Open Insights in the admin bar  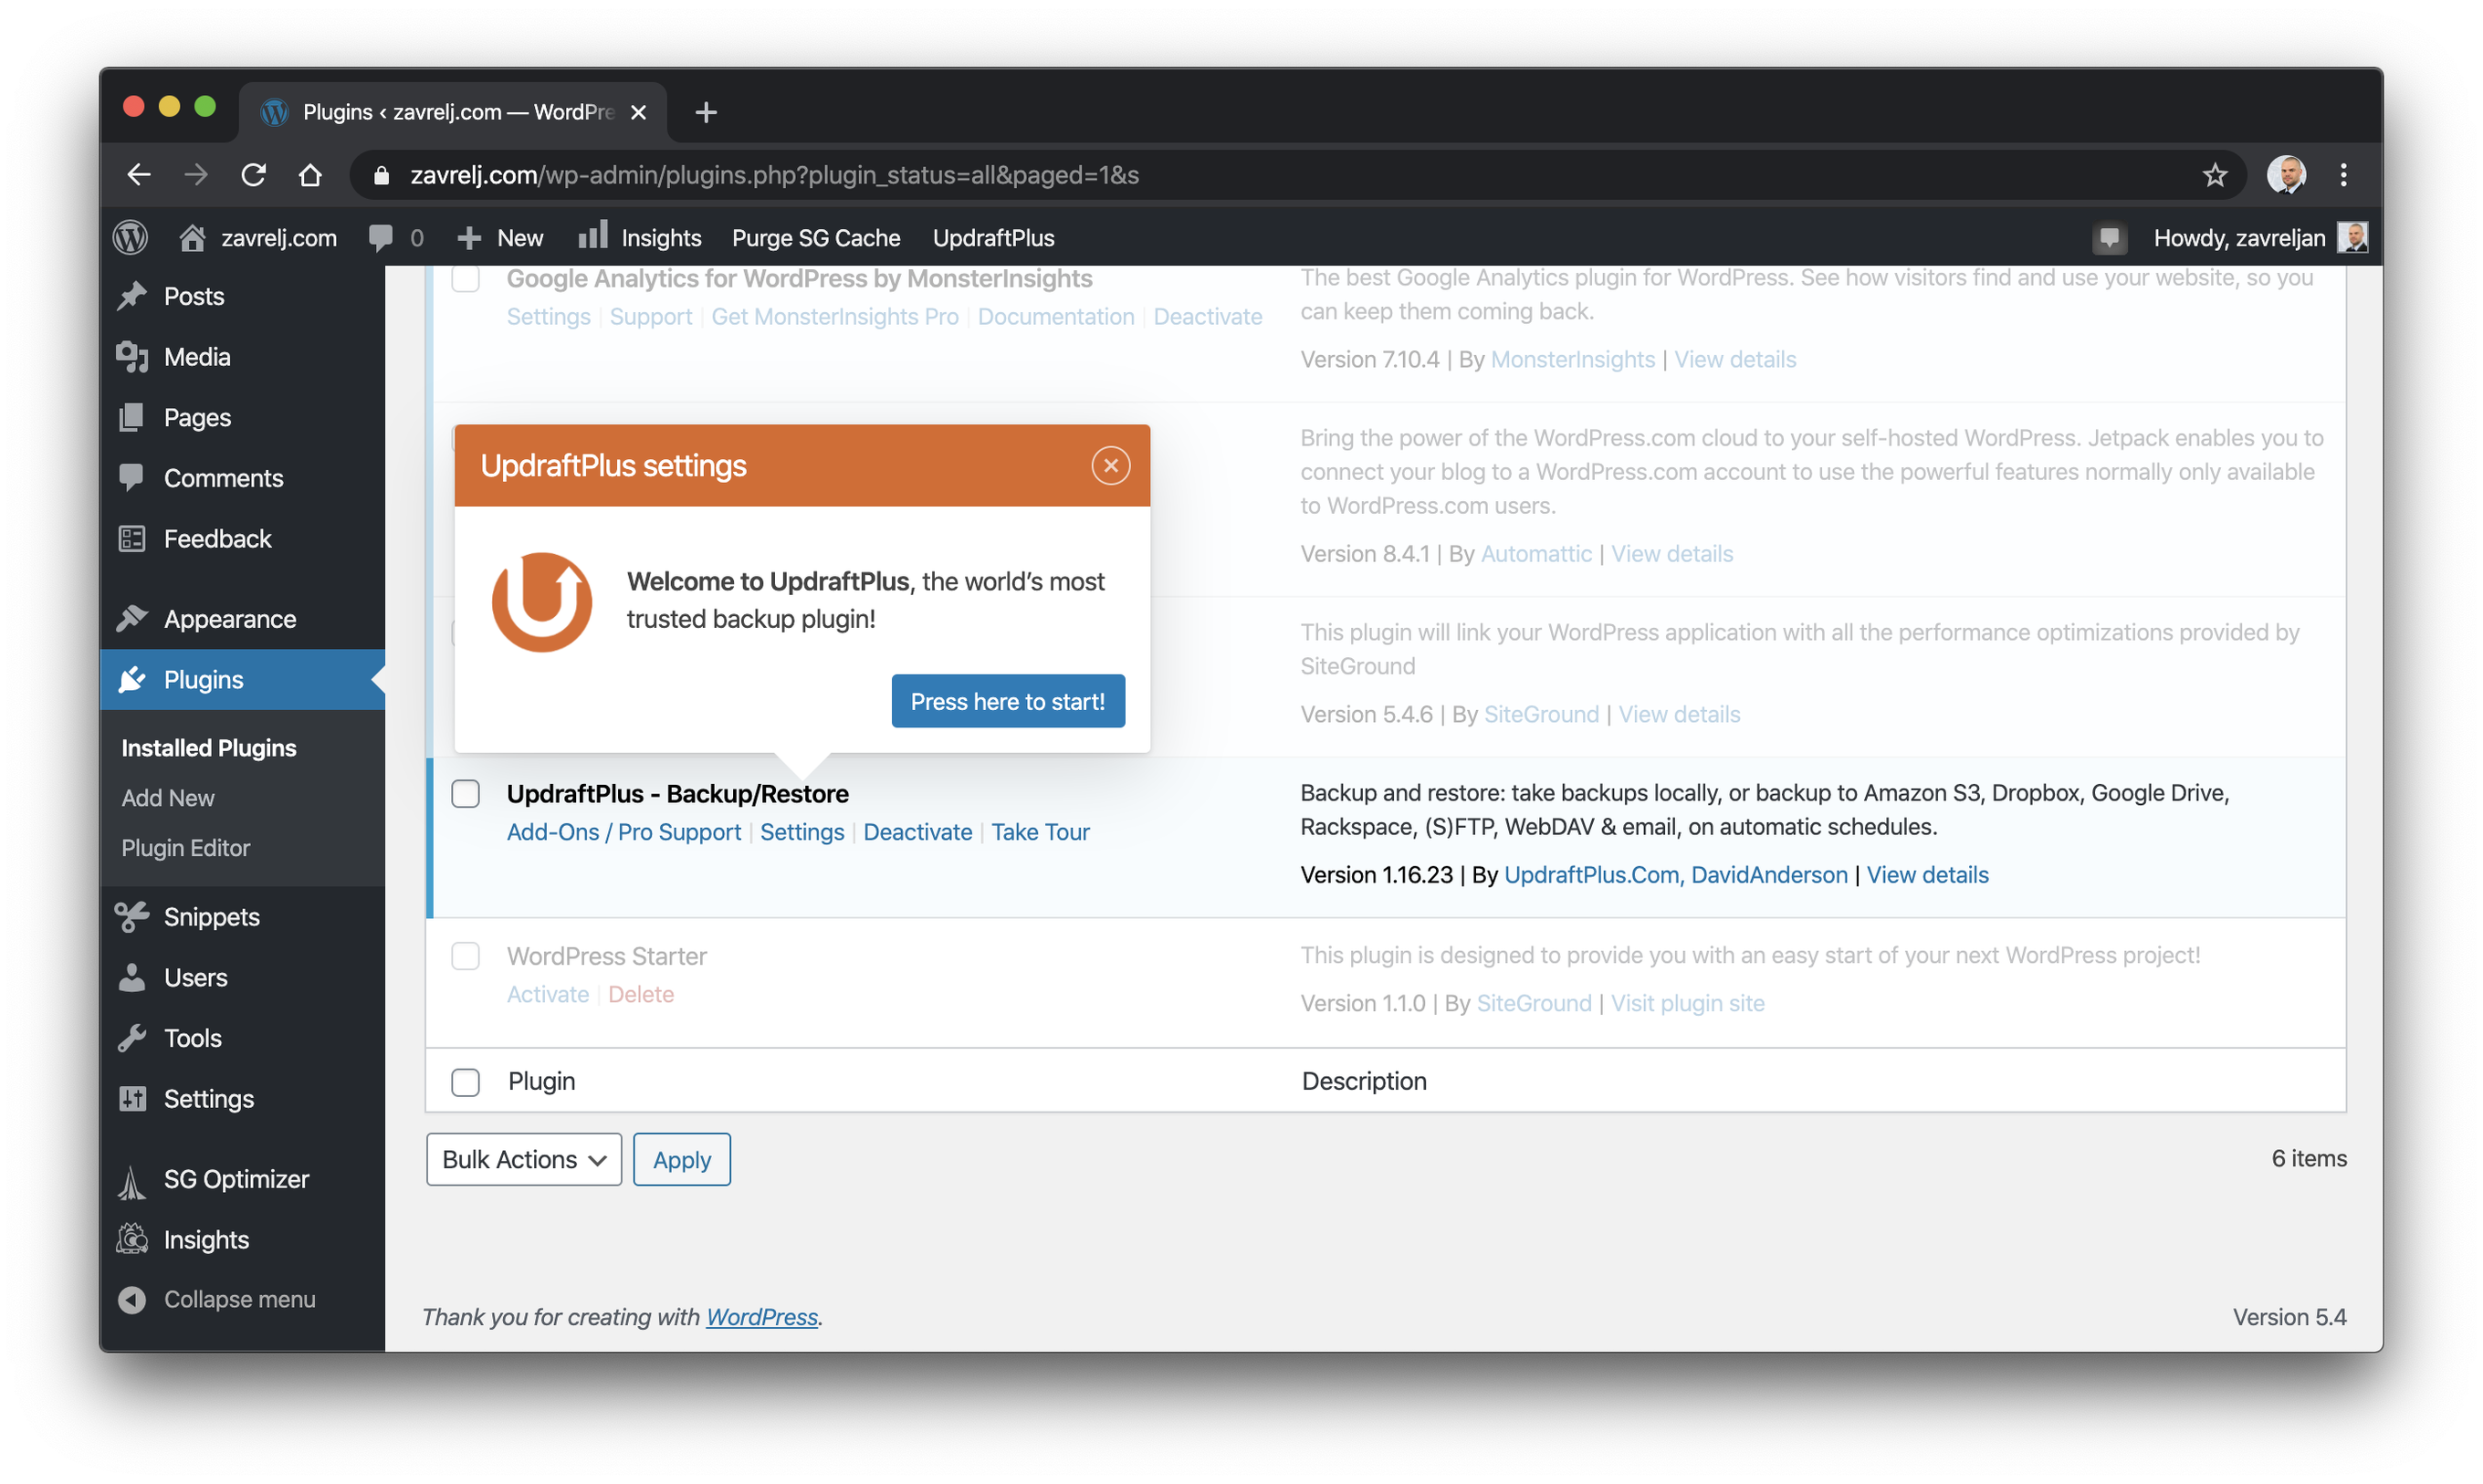pos(640,238)
